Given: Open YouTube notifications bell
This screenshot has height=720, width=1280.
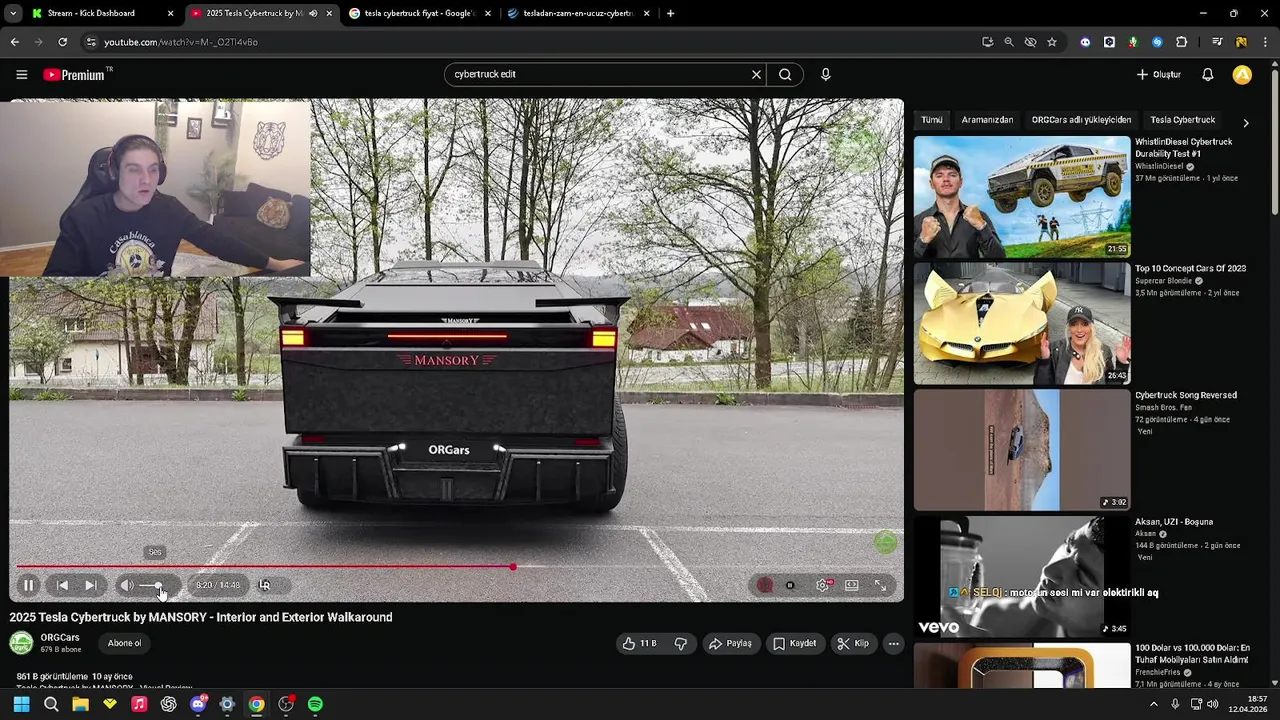Looking at the screenshot, I should [1207, 74].
